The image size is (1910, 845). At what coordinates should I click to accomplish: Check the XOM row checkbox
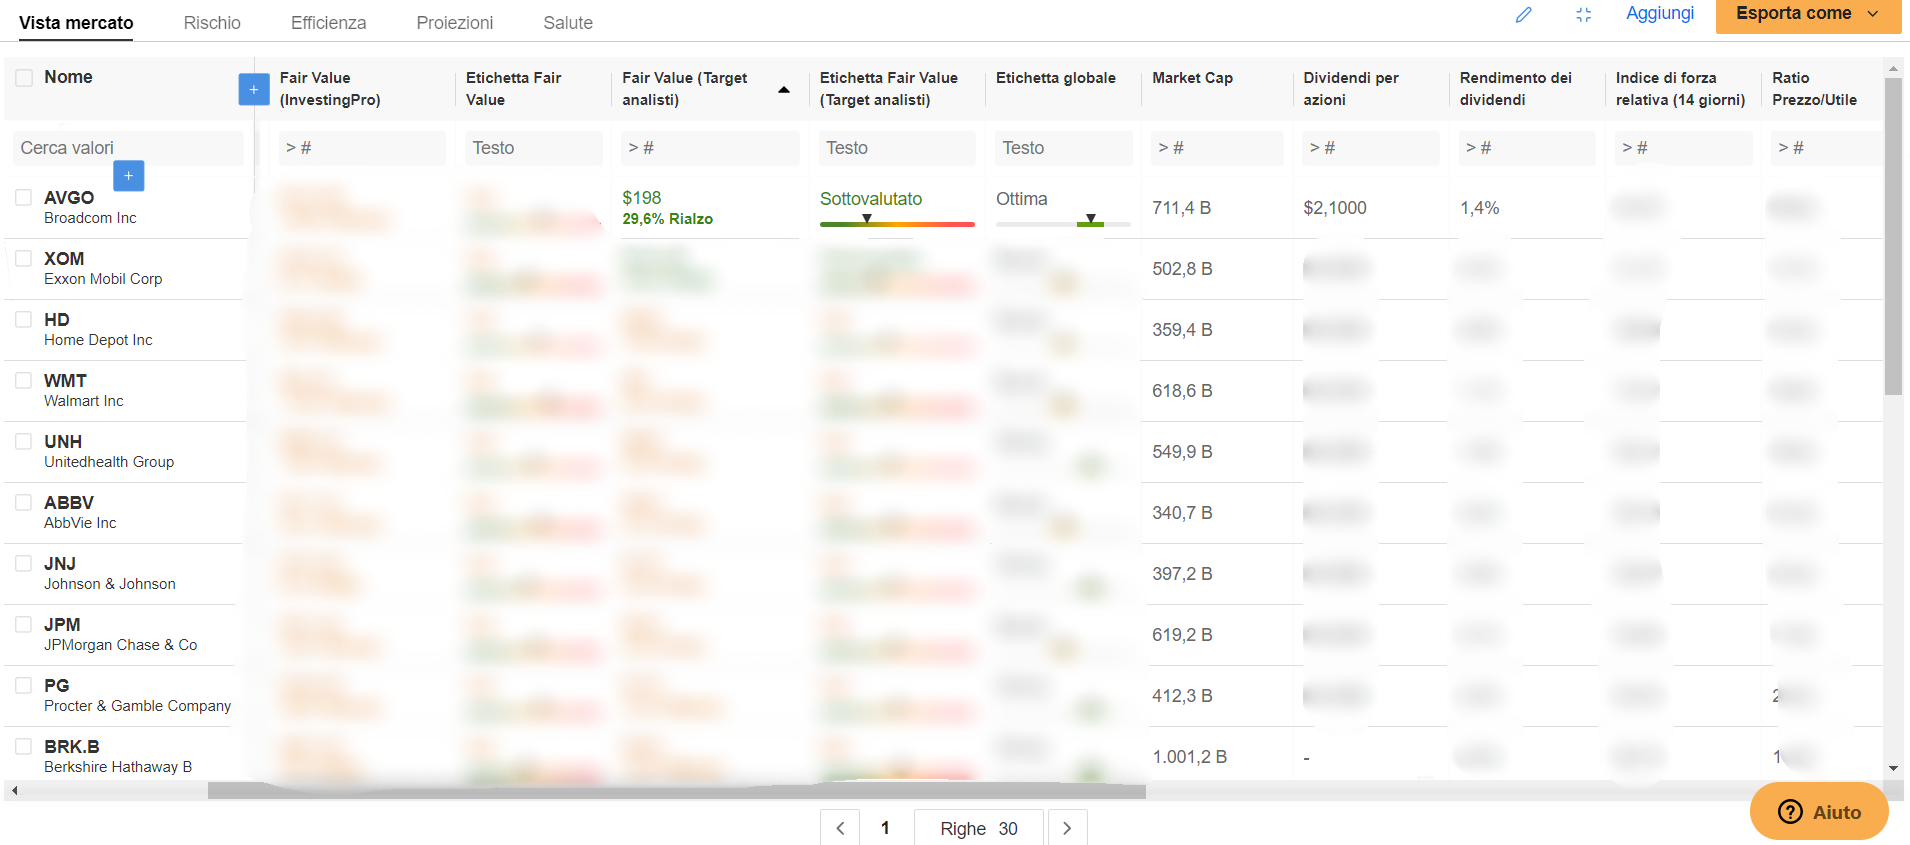click(24, 258)
